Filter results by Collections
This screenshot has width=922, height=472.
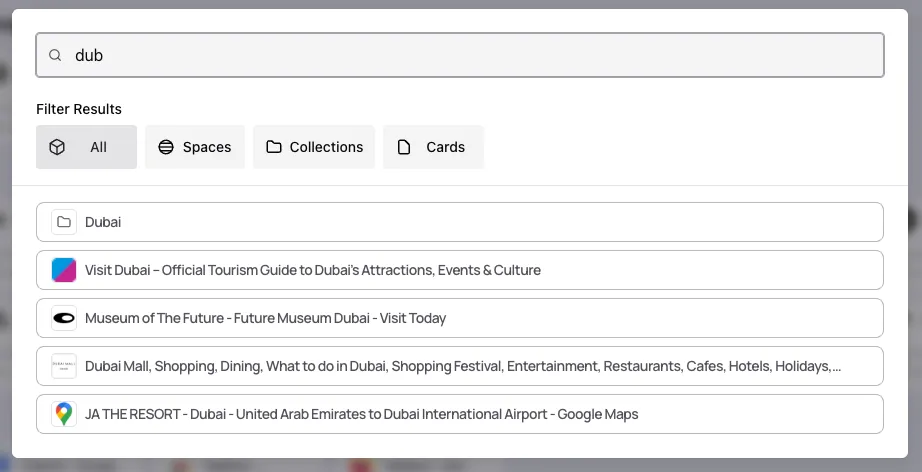click(x=314, y=147)
